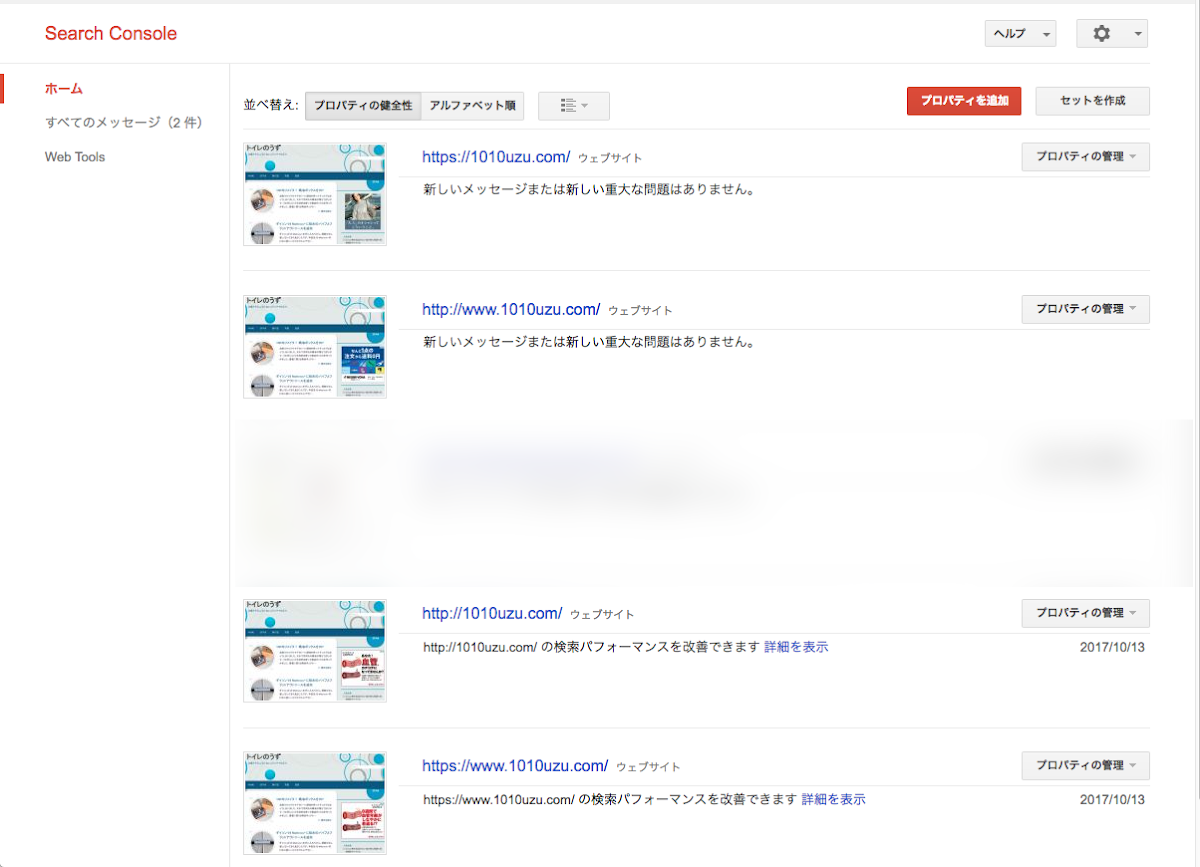
Task: Expand プロパティの管理 for https://1010uzu.com/
Action: (1085, 157)
